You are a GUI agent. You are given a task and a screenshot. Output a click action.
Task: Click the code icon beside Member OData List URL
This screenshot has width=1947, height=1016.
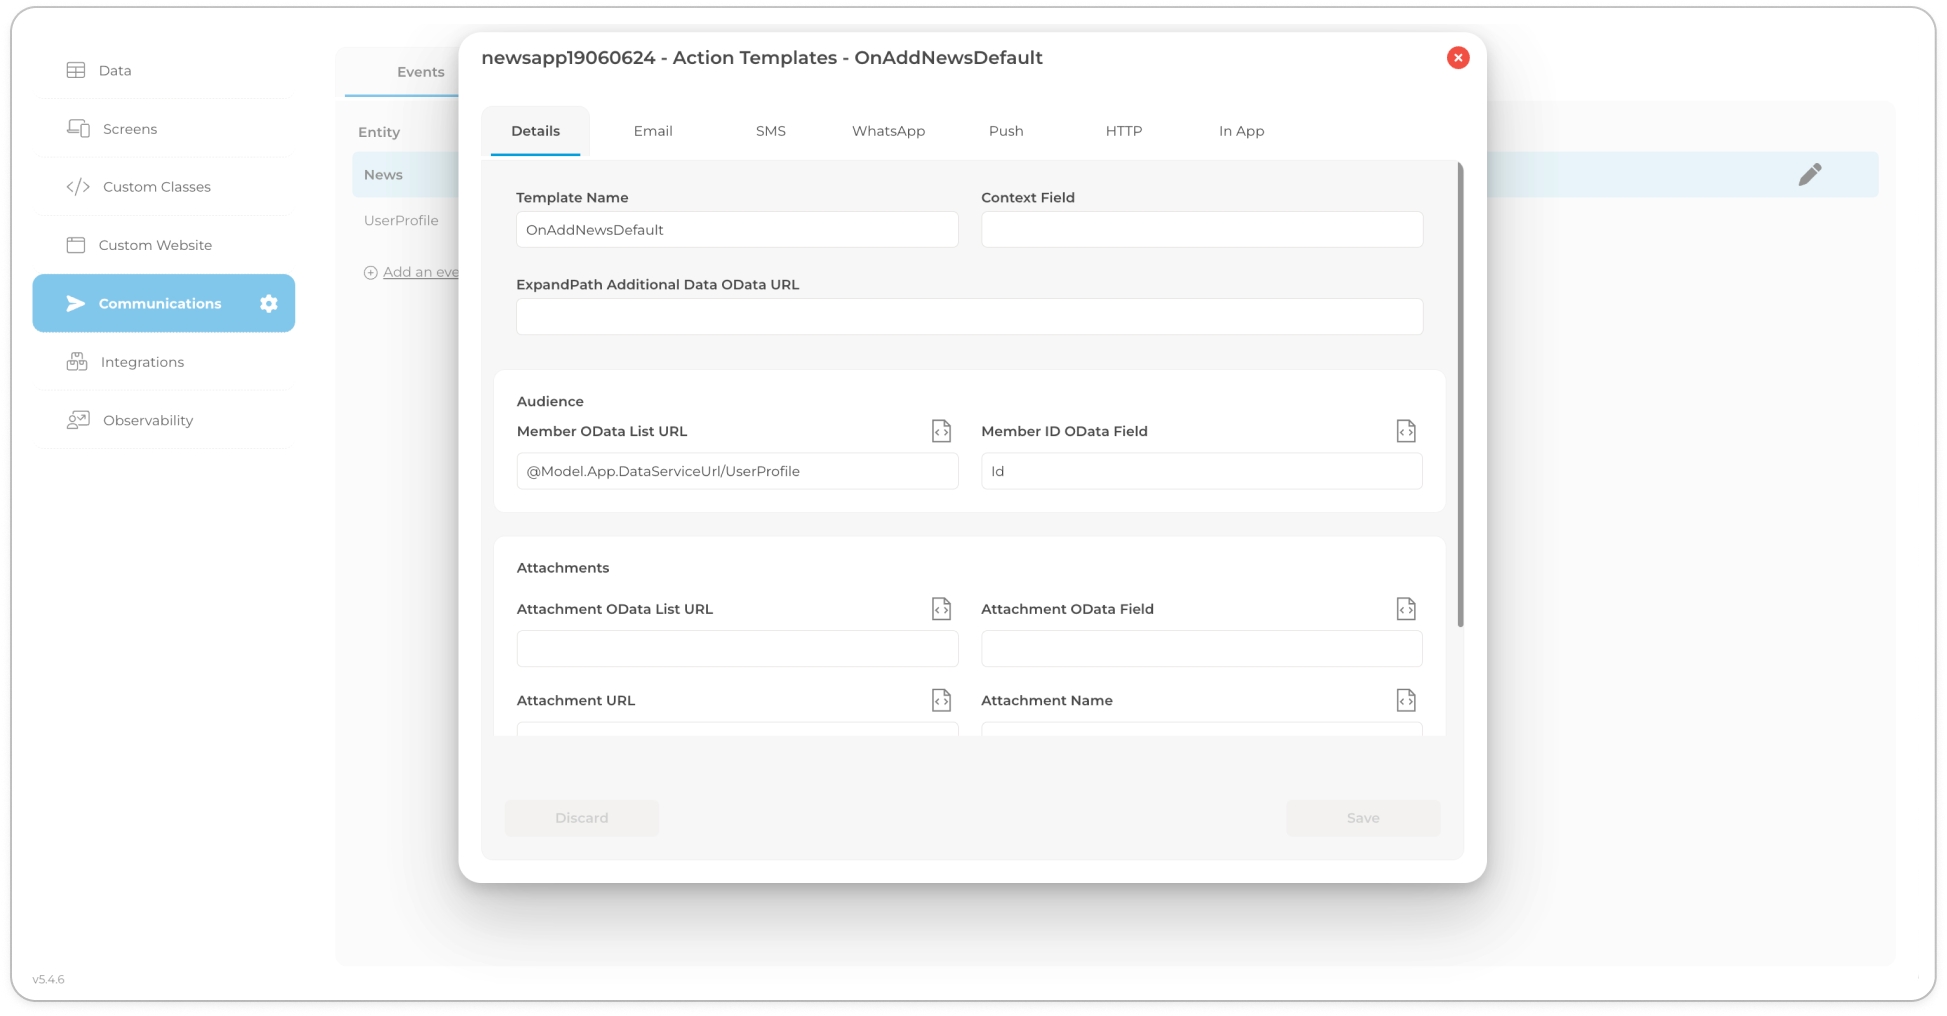(x=941, y=431)
